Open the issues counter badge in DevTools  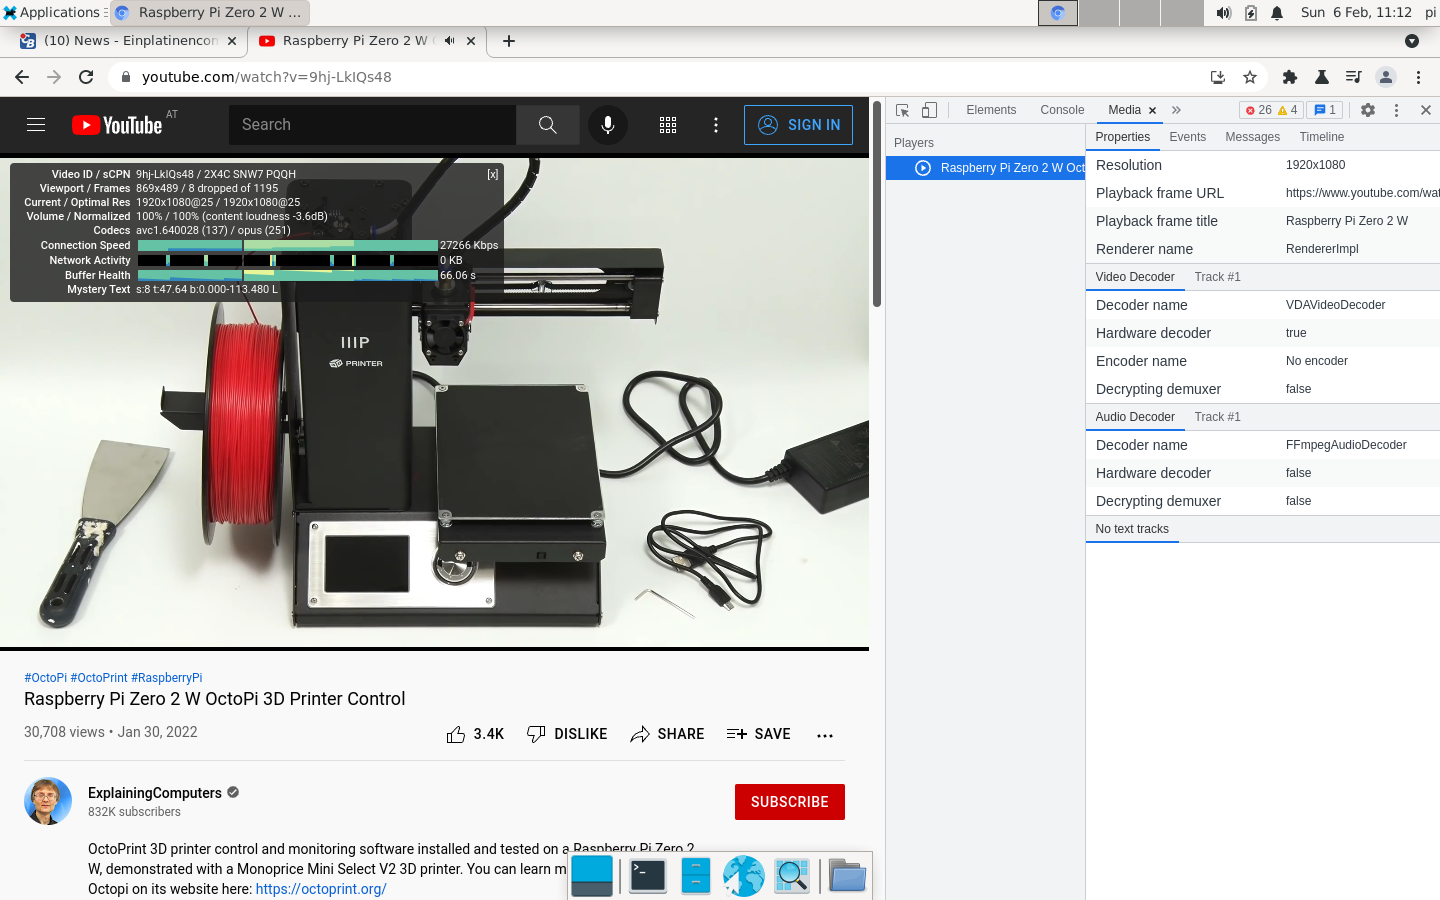click(1325, 110)
